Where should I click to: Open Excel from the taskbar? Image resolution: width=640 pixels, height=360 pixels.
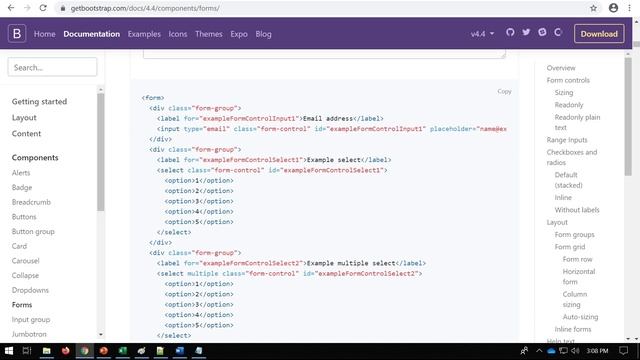(122, 351)
